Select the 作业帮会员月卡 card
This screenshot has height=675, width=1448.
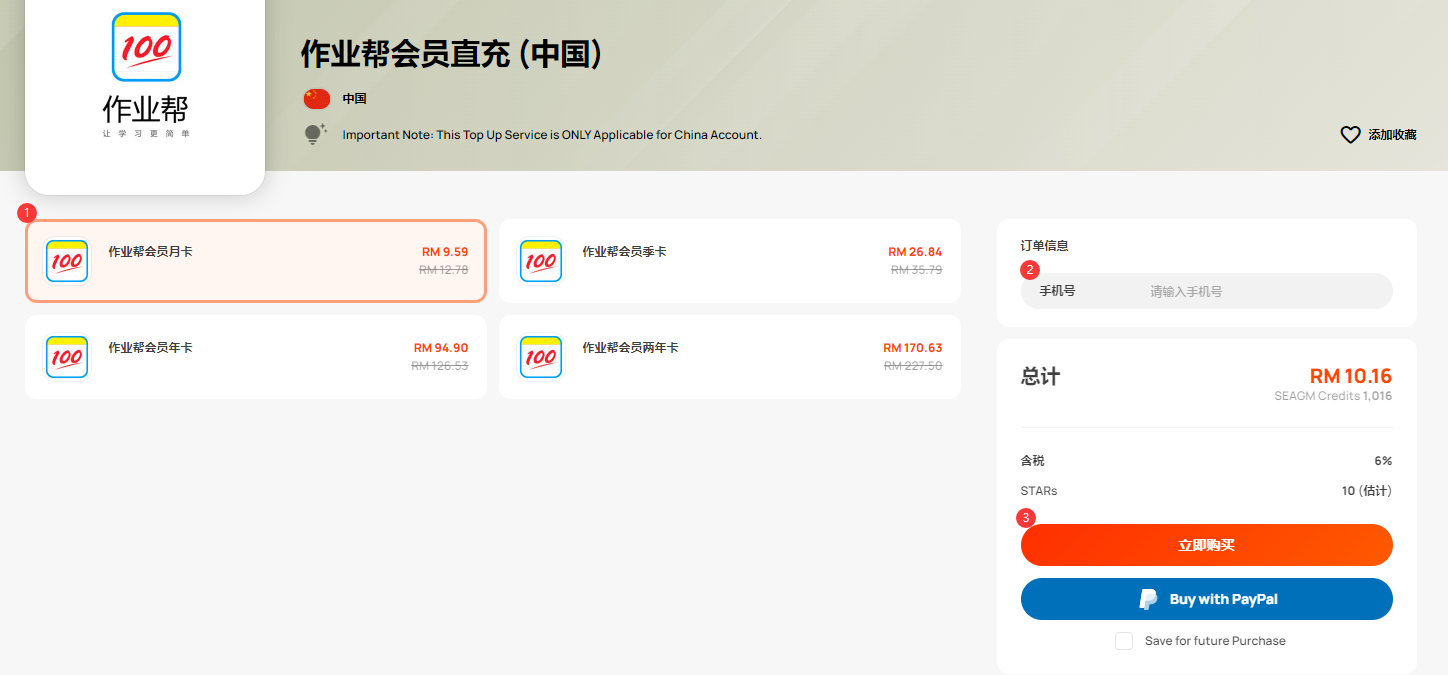[x=256, y=261]
